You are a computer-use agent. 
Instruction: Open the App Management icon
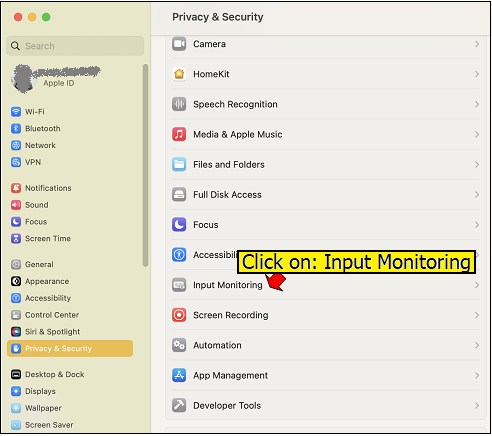179,375
